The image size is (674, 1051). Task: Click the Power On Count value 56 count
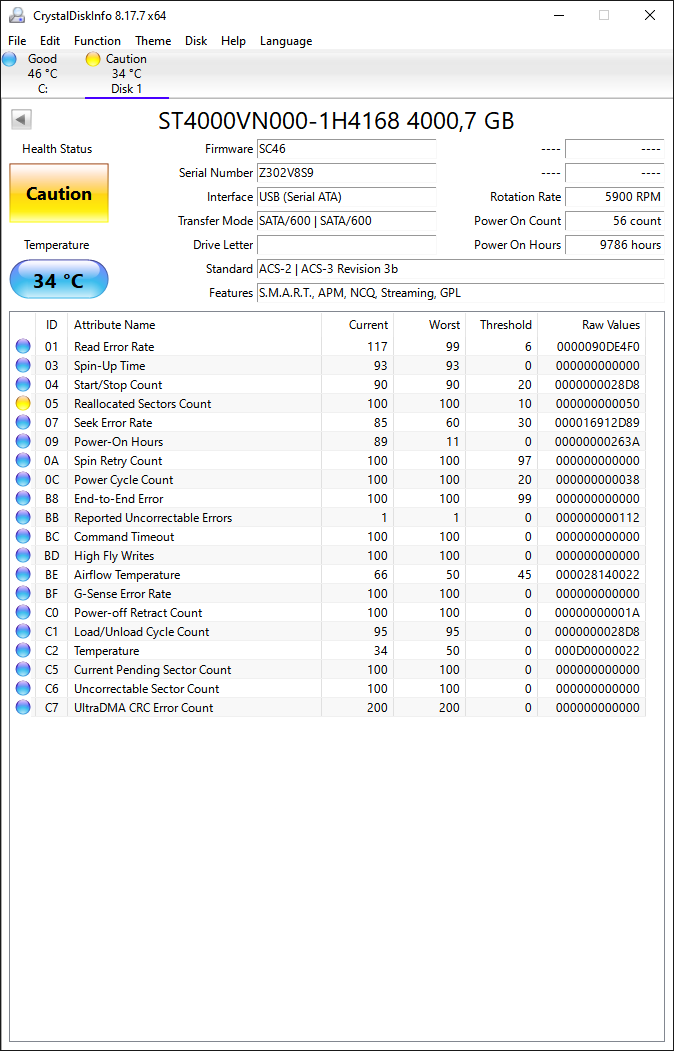pyautogui.click(x=614, y=221)
